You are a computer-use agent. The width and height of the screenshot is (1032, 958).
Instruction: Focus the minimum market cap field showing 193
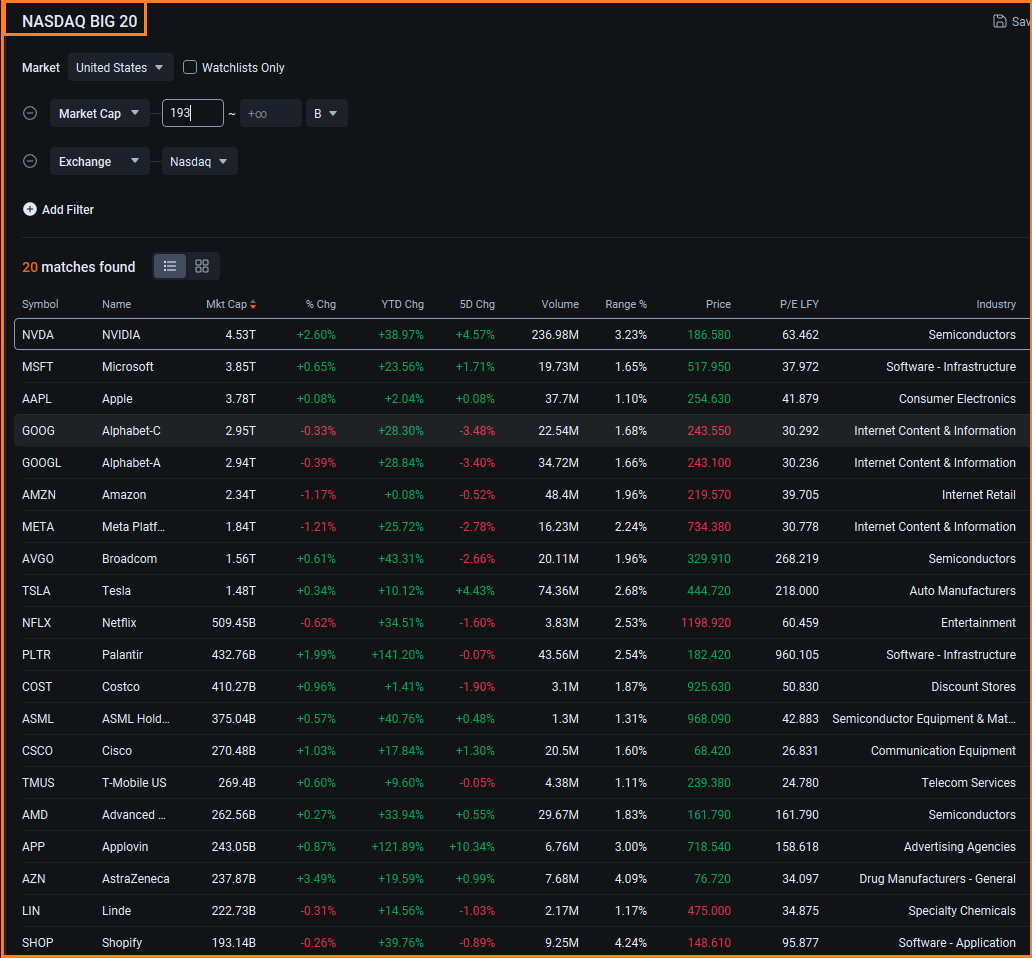[193, 114]
